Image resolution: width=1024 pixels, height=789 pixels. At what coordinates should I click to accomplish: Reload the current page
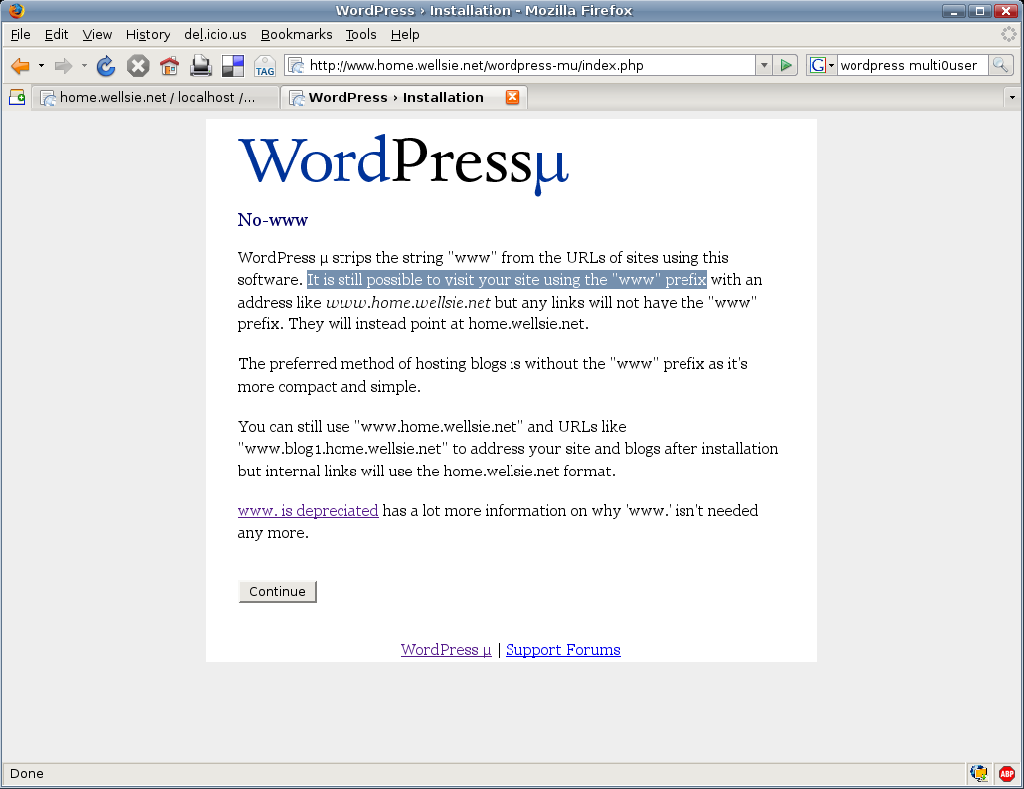(106, 66)
